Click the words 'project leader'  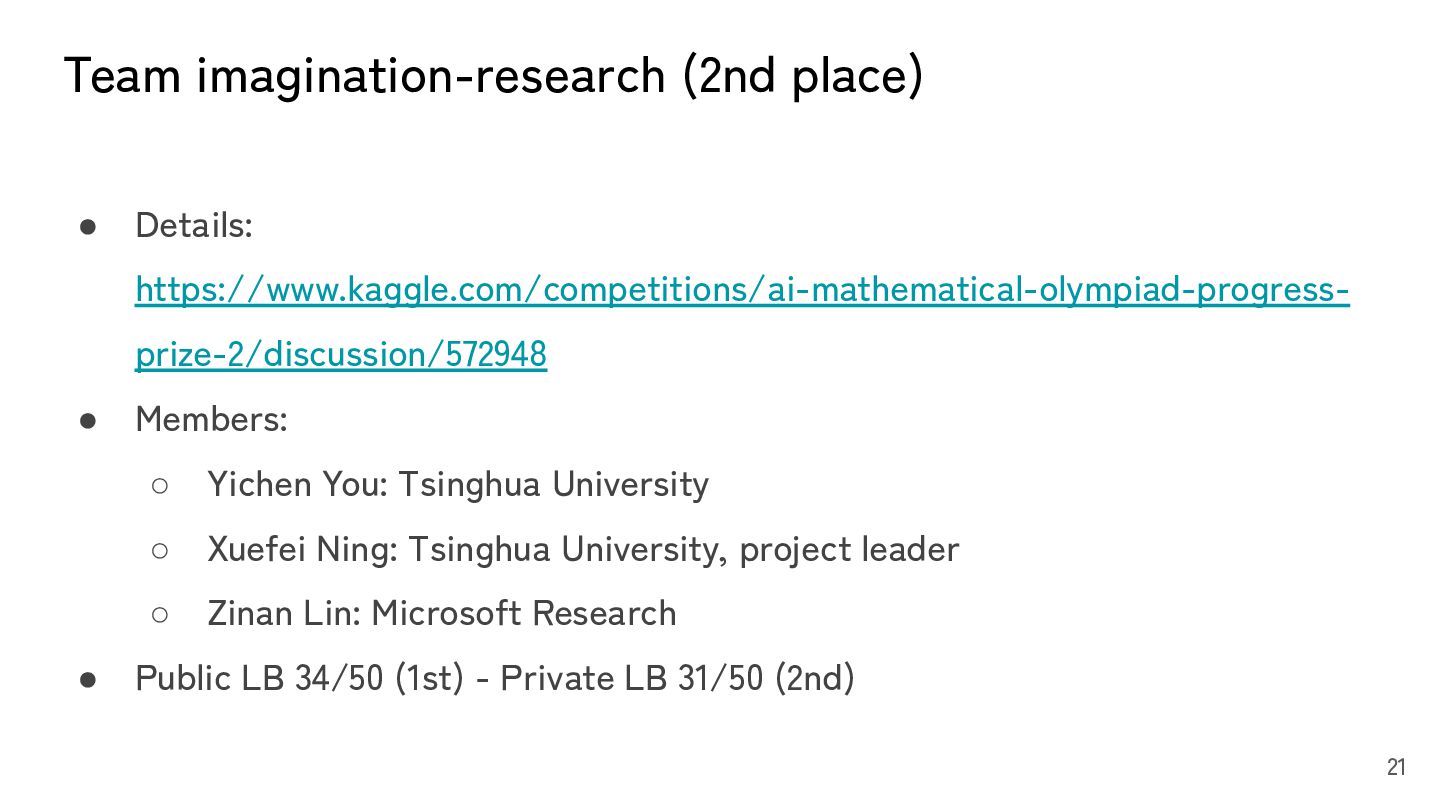(x=849, y=549)
